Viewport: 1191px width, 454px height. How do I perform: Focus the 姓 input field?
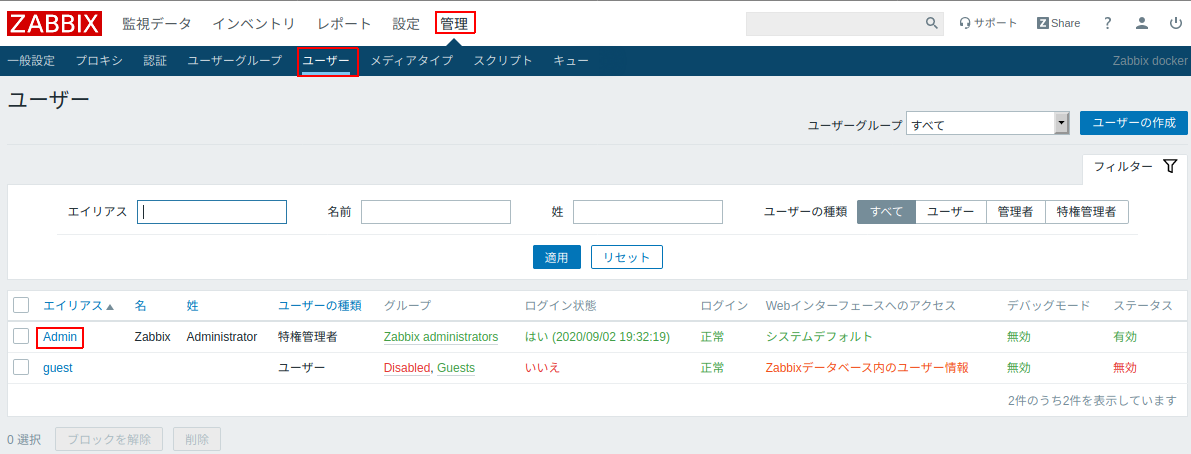(648, 213)
